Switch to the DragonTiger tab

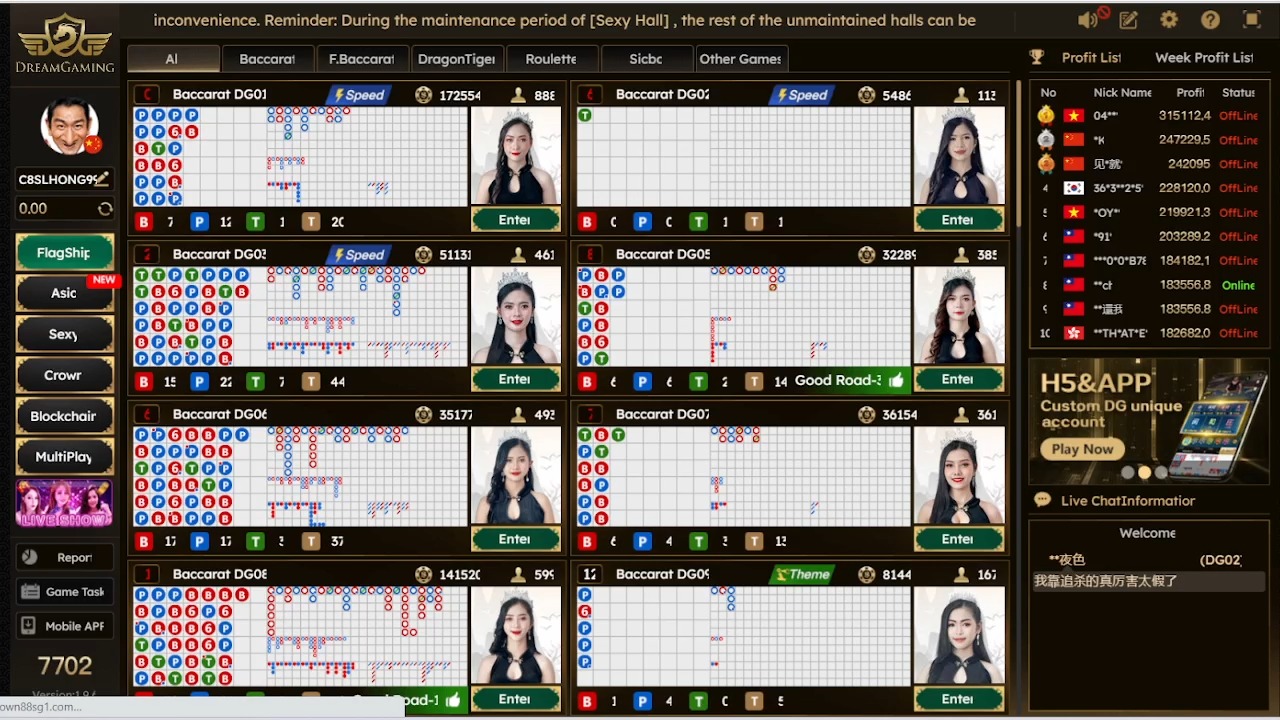tap(456, 59)
